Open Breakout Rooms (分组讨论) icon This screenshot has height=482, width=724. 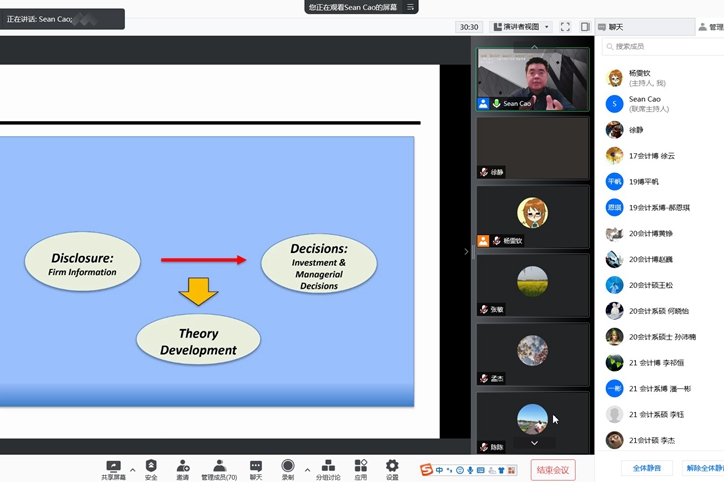[328, 467]
